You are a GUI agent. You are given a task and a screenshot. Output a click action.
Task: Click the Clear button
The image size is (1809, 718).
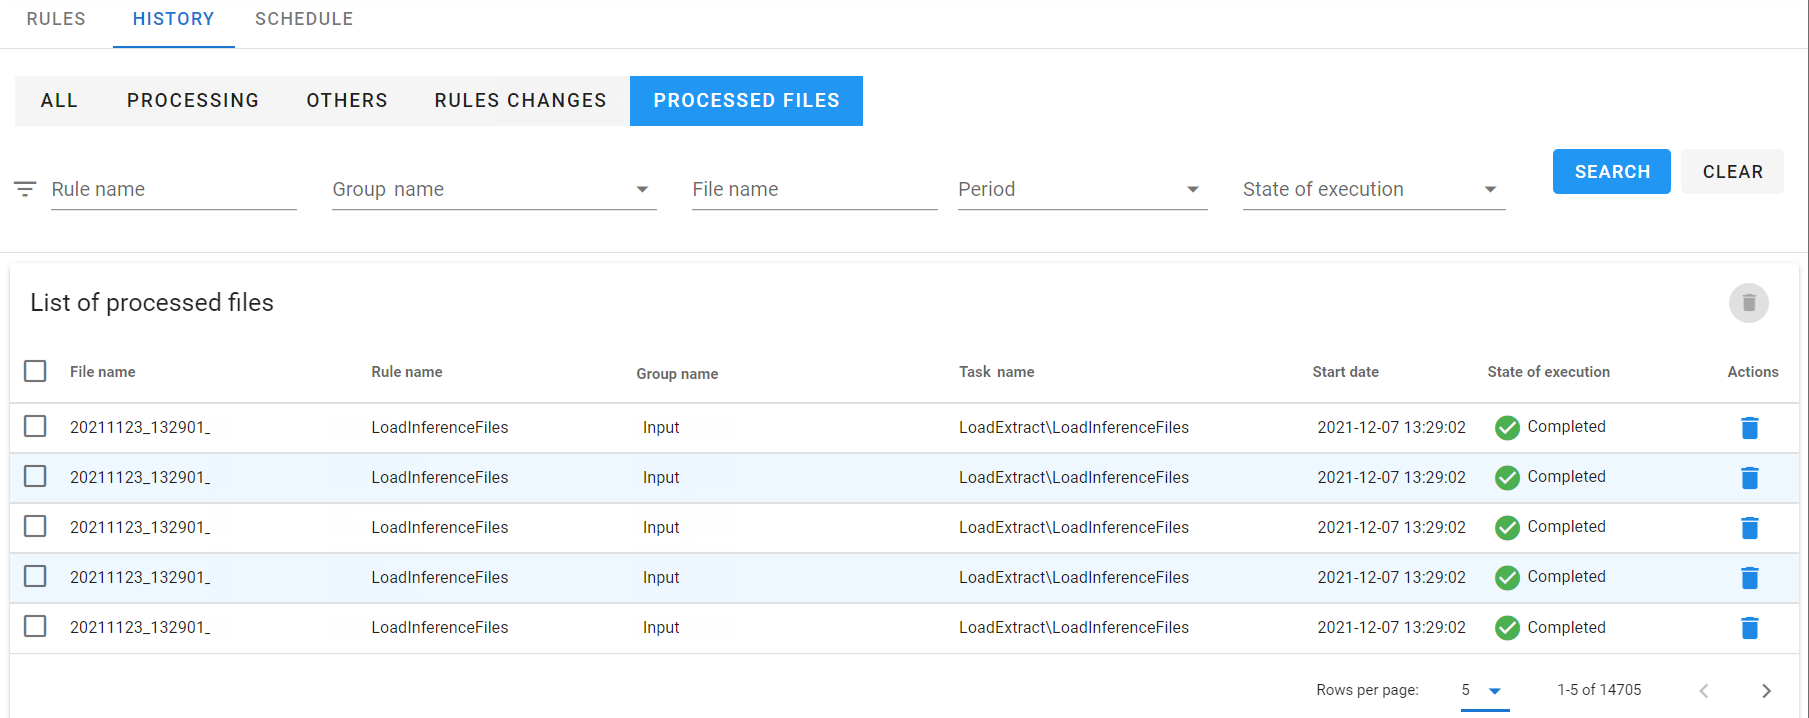[1732, 172]
